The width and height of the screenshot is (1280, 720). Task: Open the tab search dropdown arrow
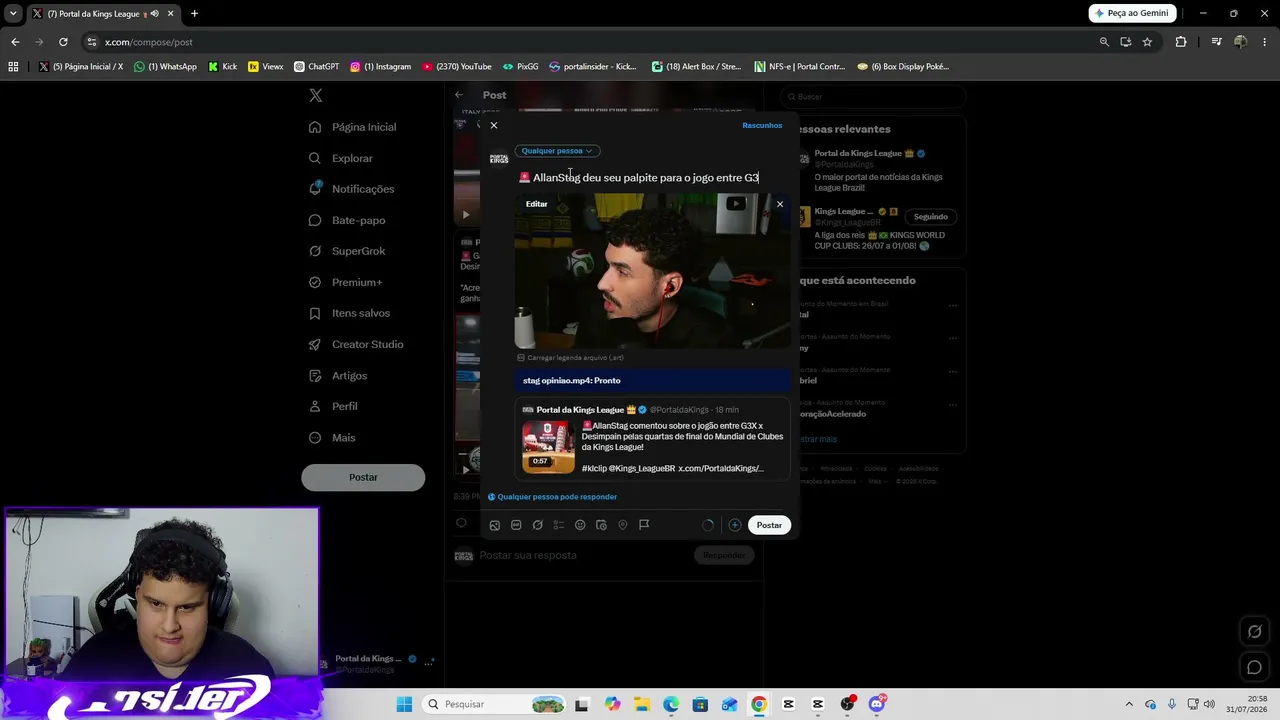coord(13,13)
